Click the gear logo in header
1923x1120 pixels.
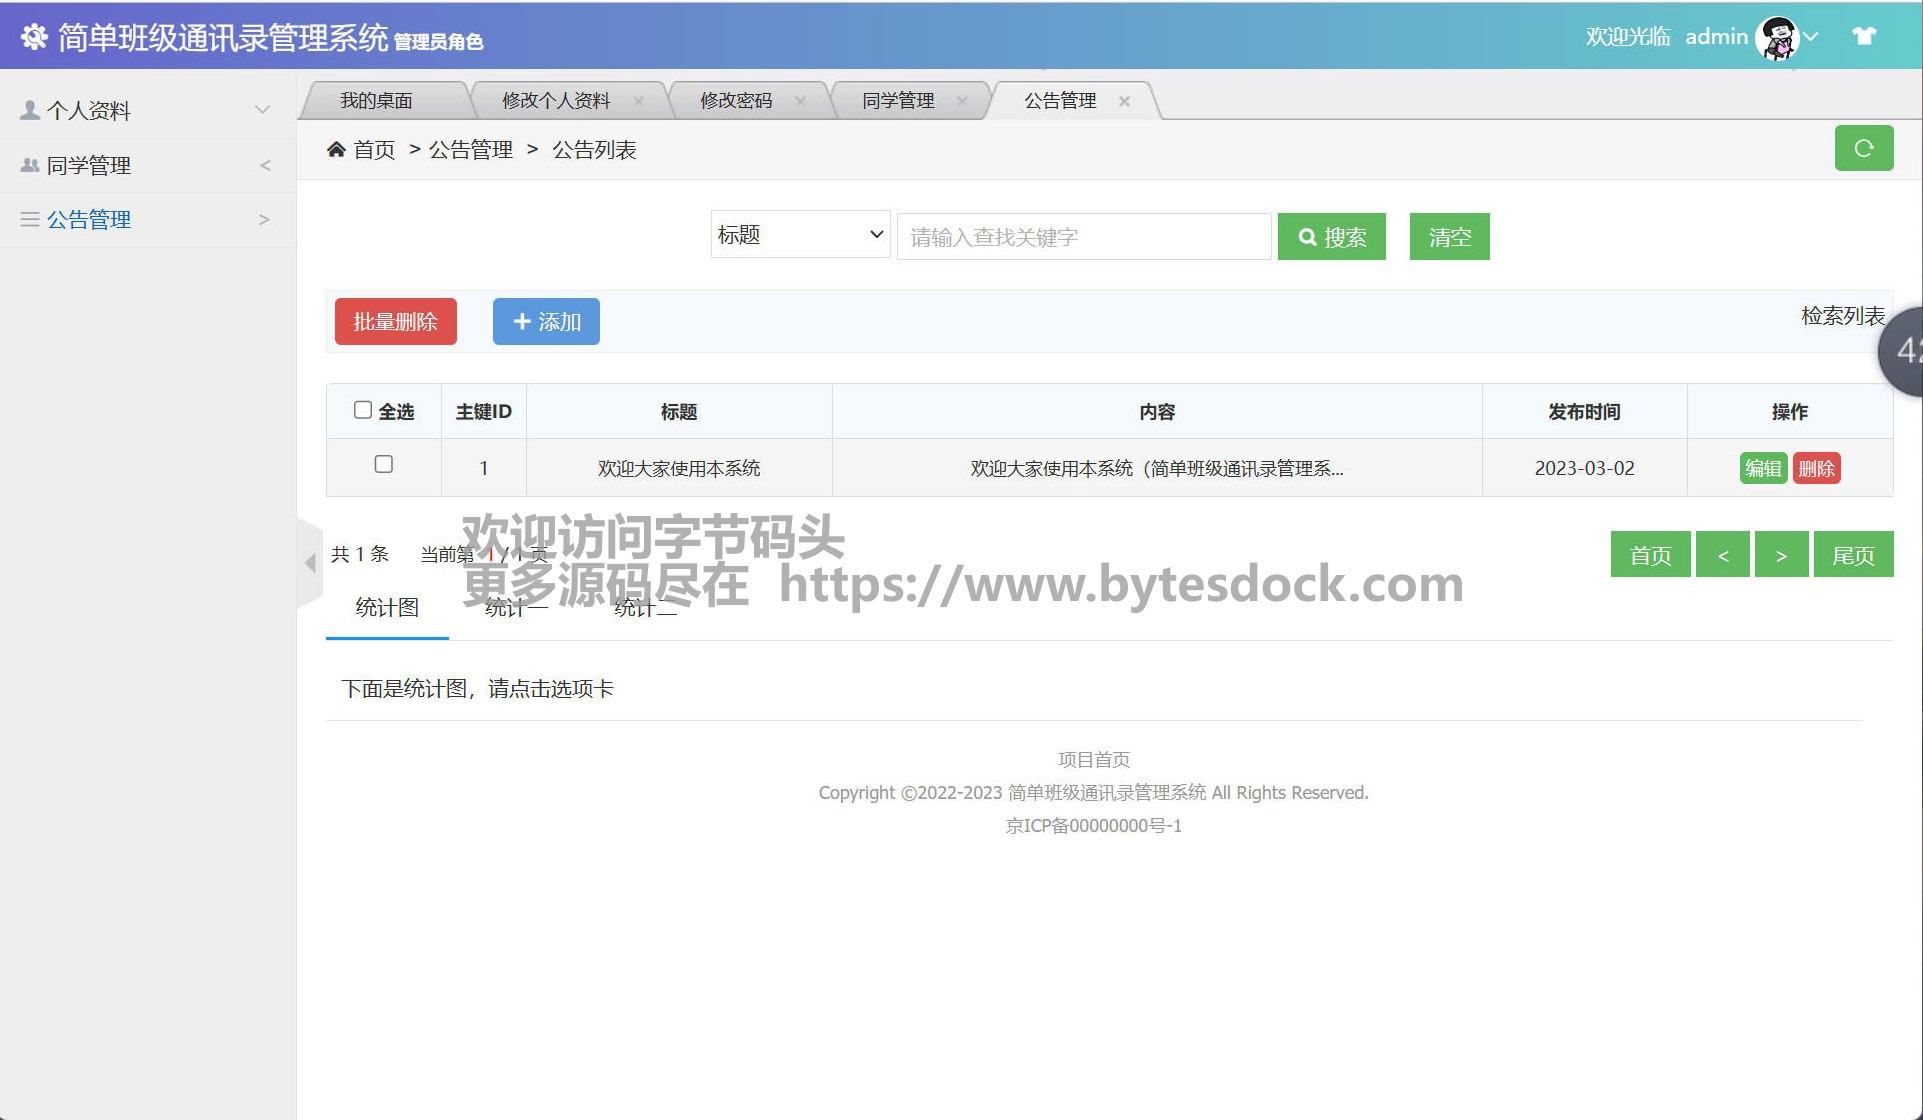point(34,37)
